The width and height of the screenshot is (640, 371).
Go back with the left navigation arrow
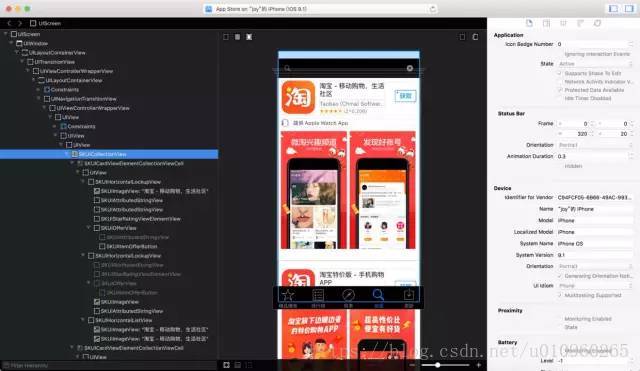[9, 23]
